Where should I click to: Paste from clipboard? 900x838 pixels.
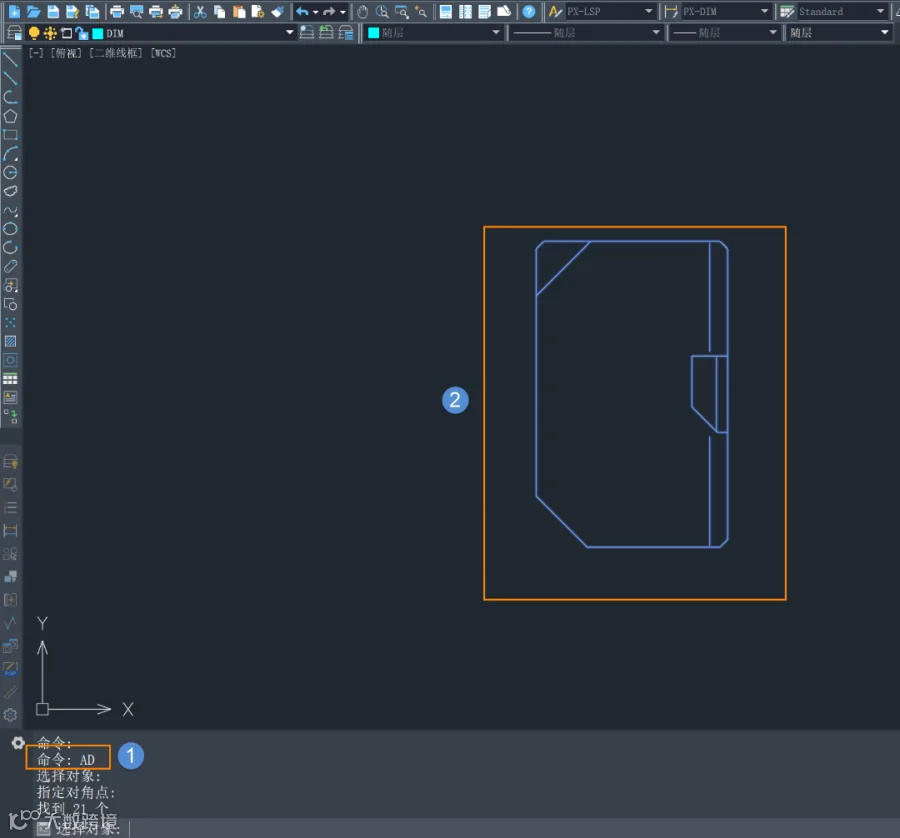[239, 11]
